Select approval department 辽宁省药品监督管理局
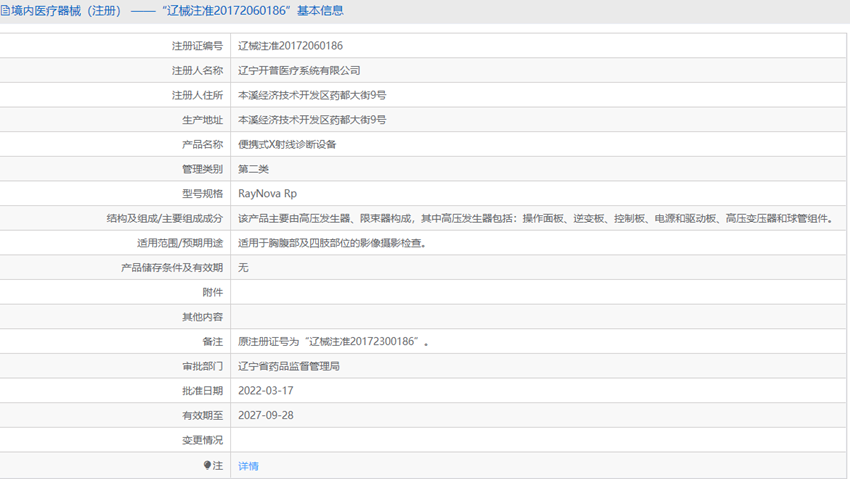The height and width of the screenshot is (479, 850). pos(289,366)
